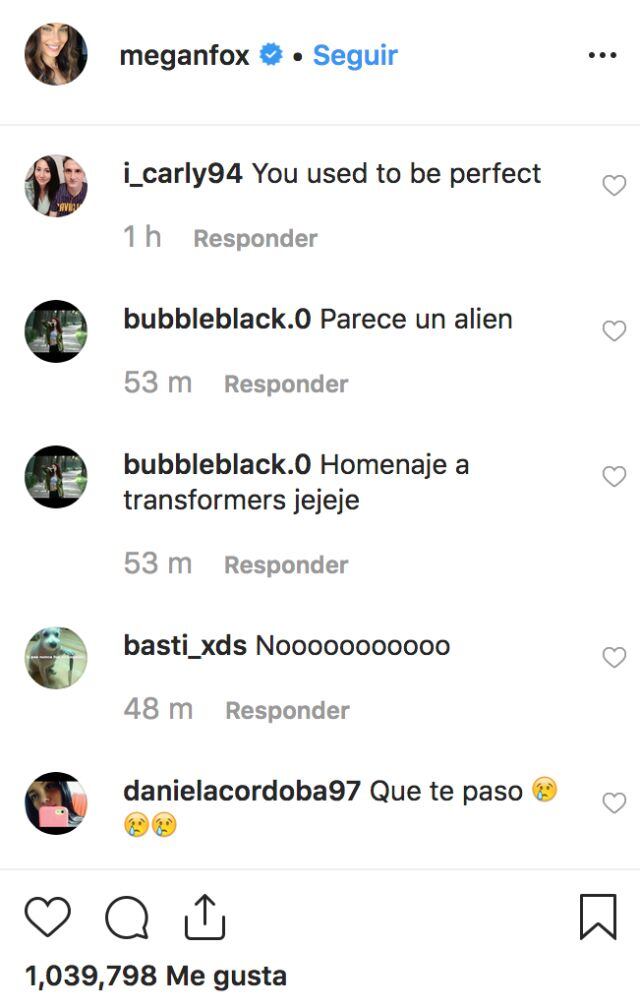Like danielacordoba97's comment
This screenshot has height=1008, width=640.
click(x=614, y=803)
